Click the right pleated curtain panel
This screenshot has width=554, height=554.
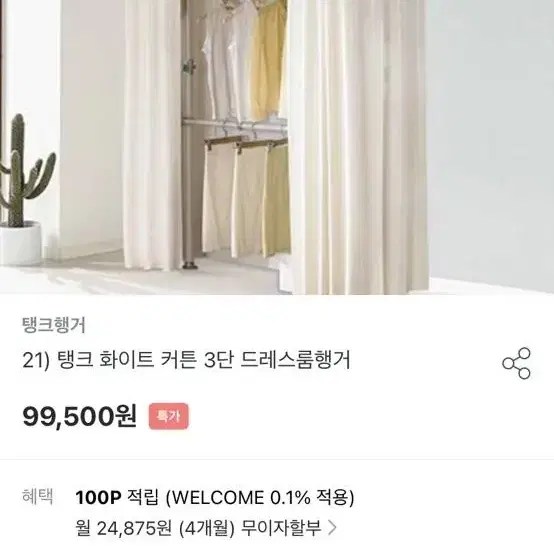[x=357, y=145]
